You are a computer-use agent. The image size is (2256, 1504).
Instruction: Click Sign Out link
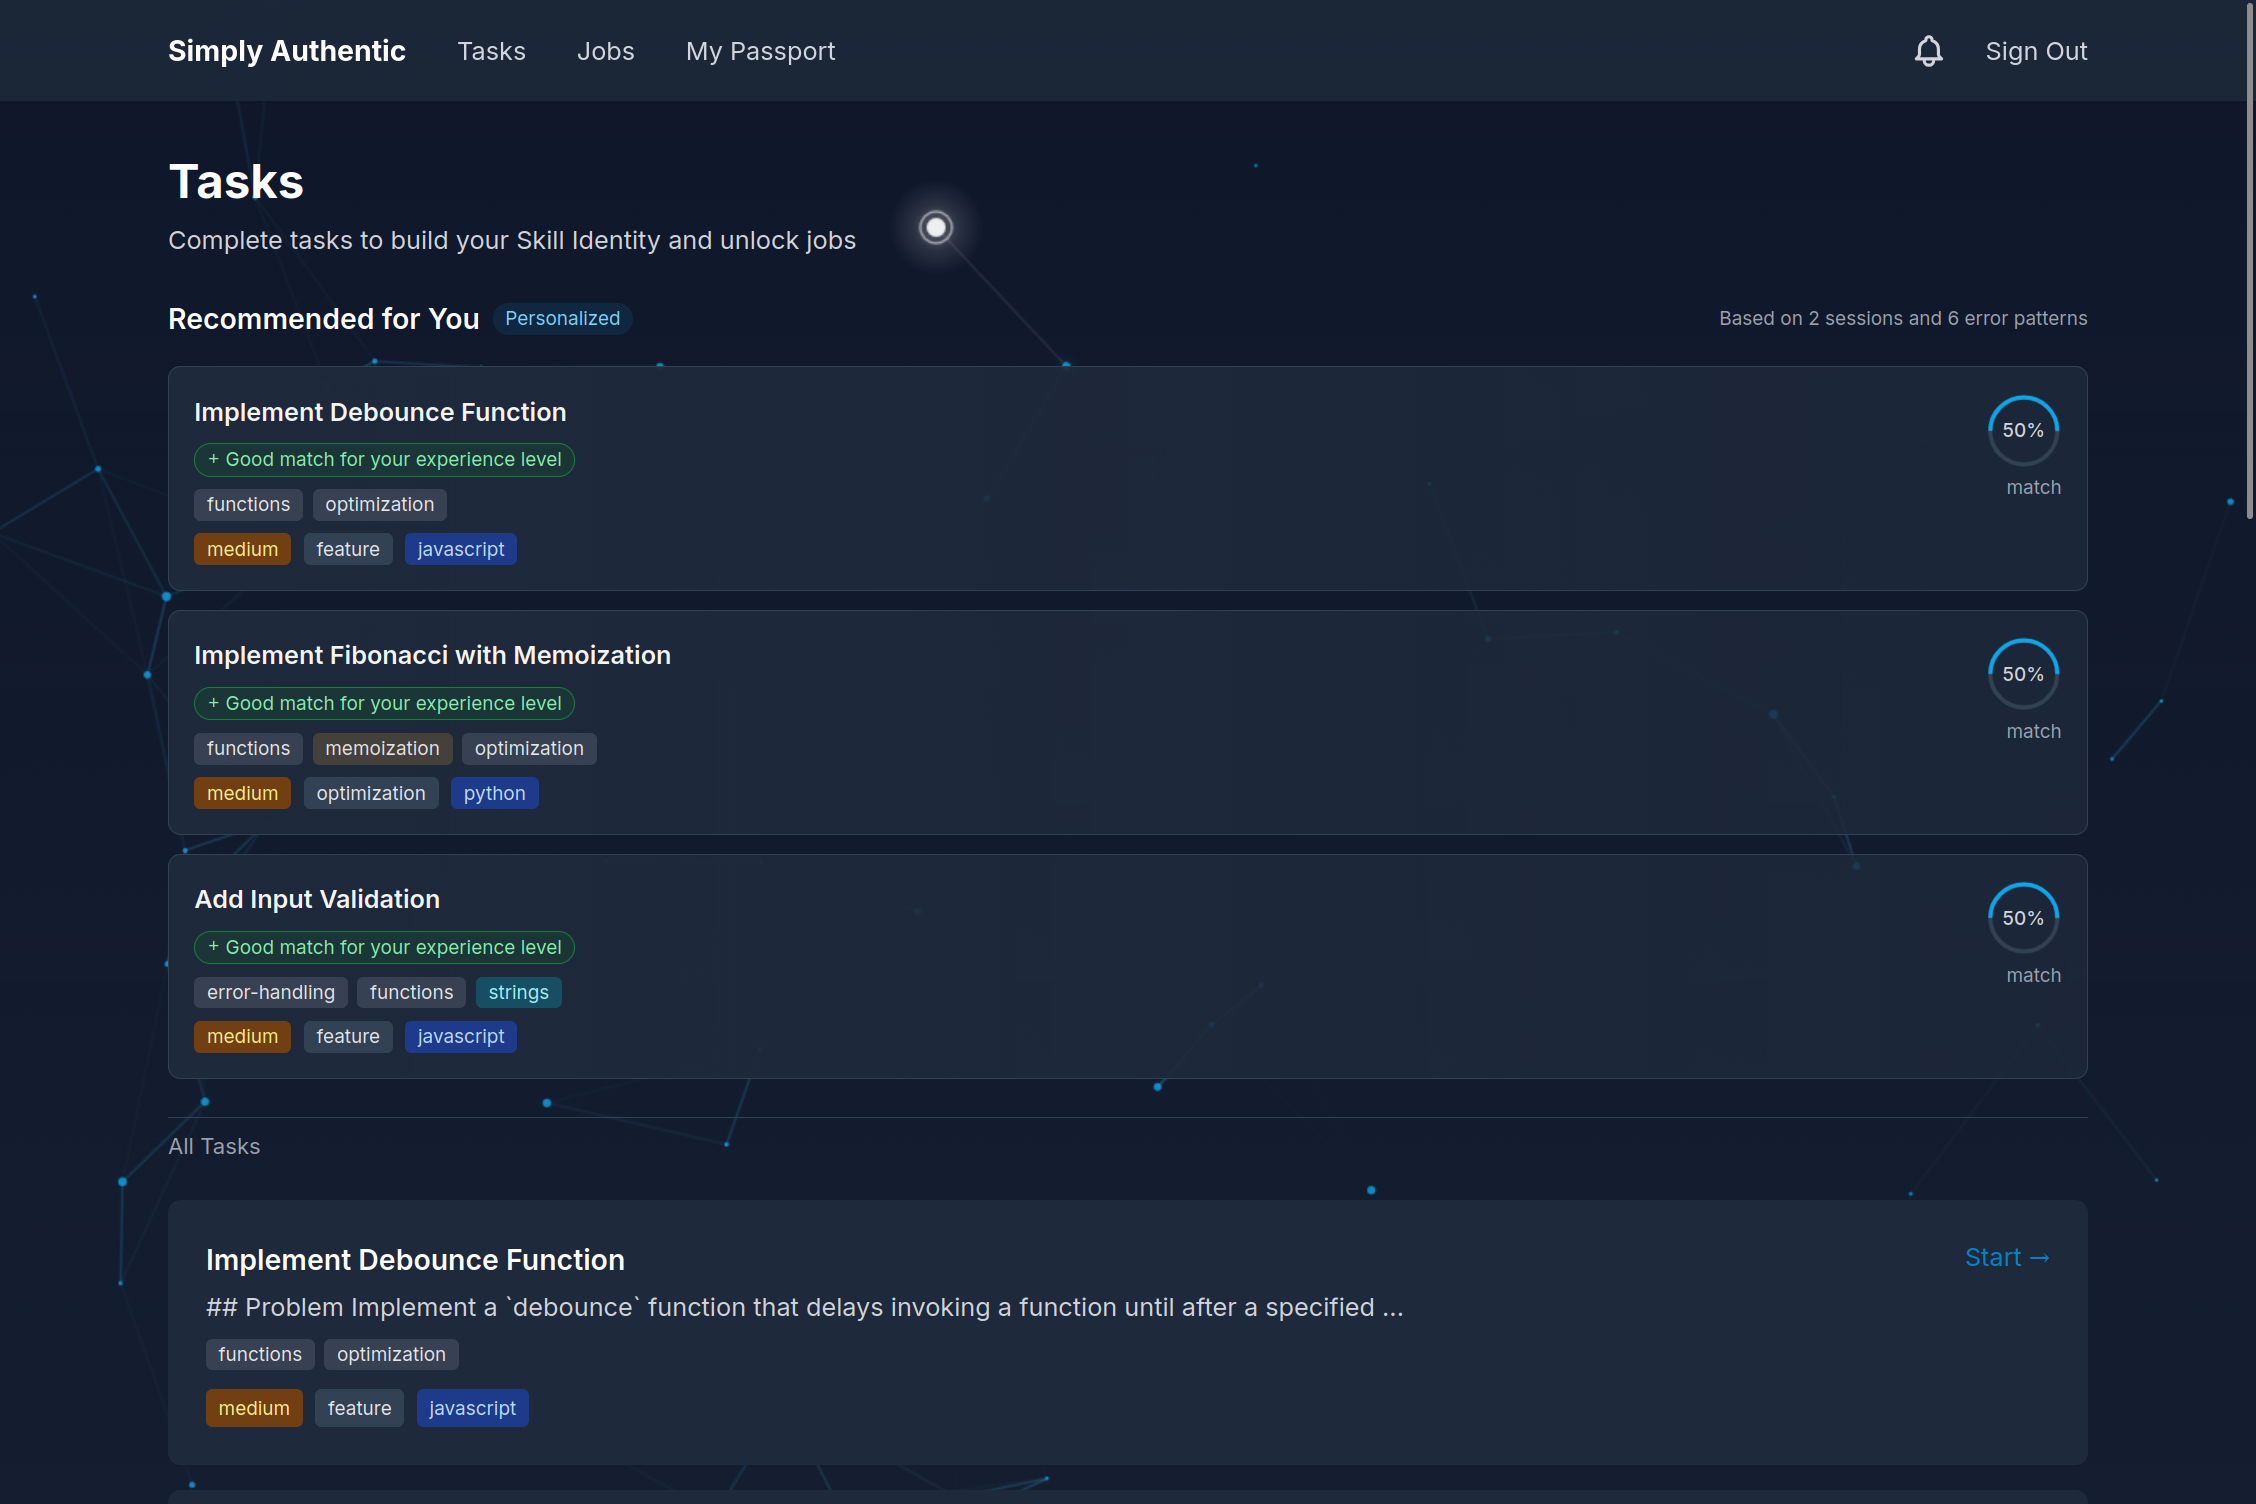coord(2036,51)
